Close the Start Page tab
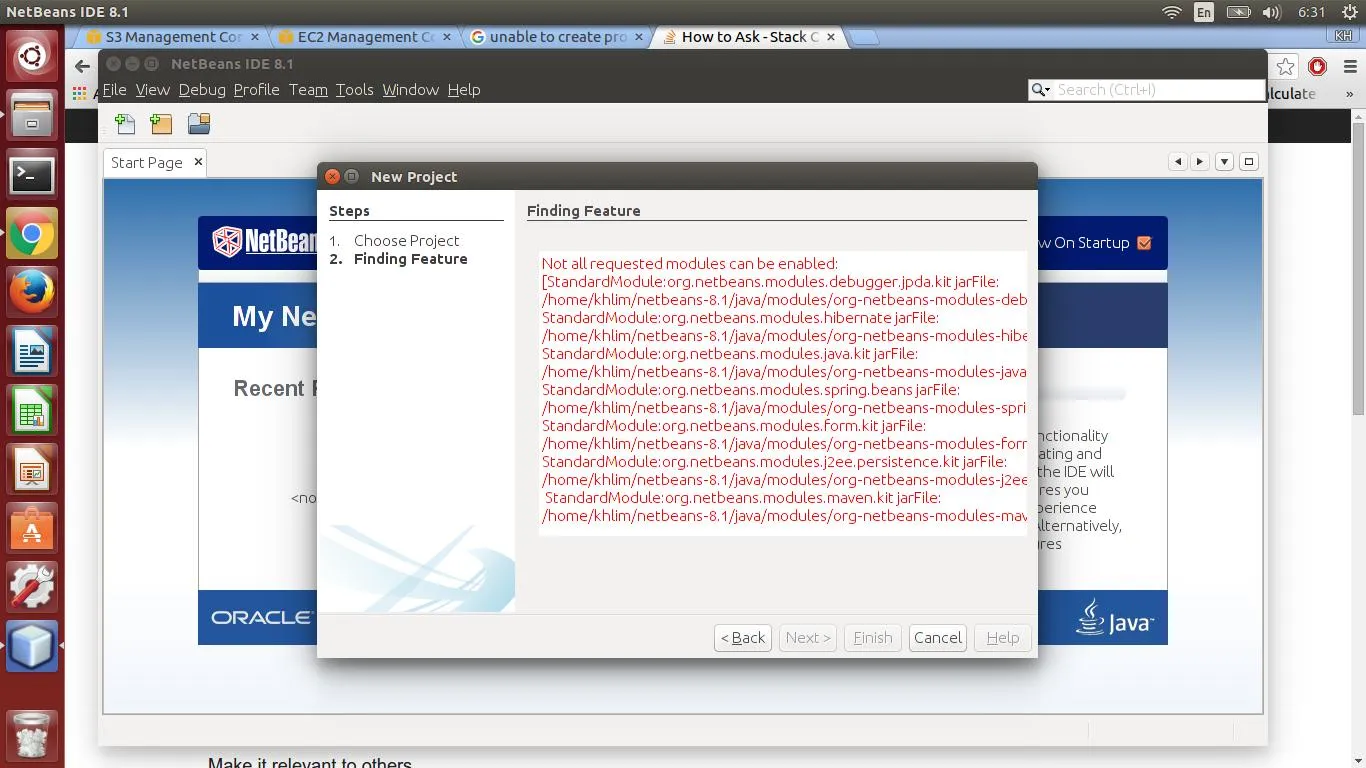1366x768 pixels. (x=198, y=161)
